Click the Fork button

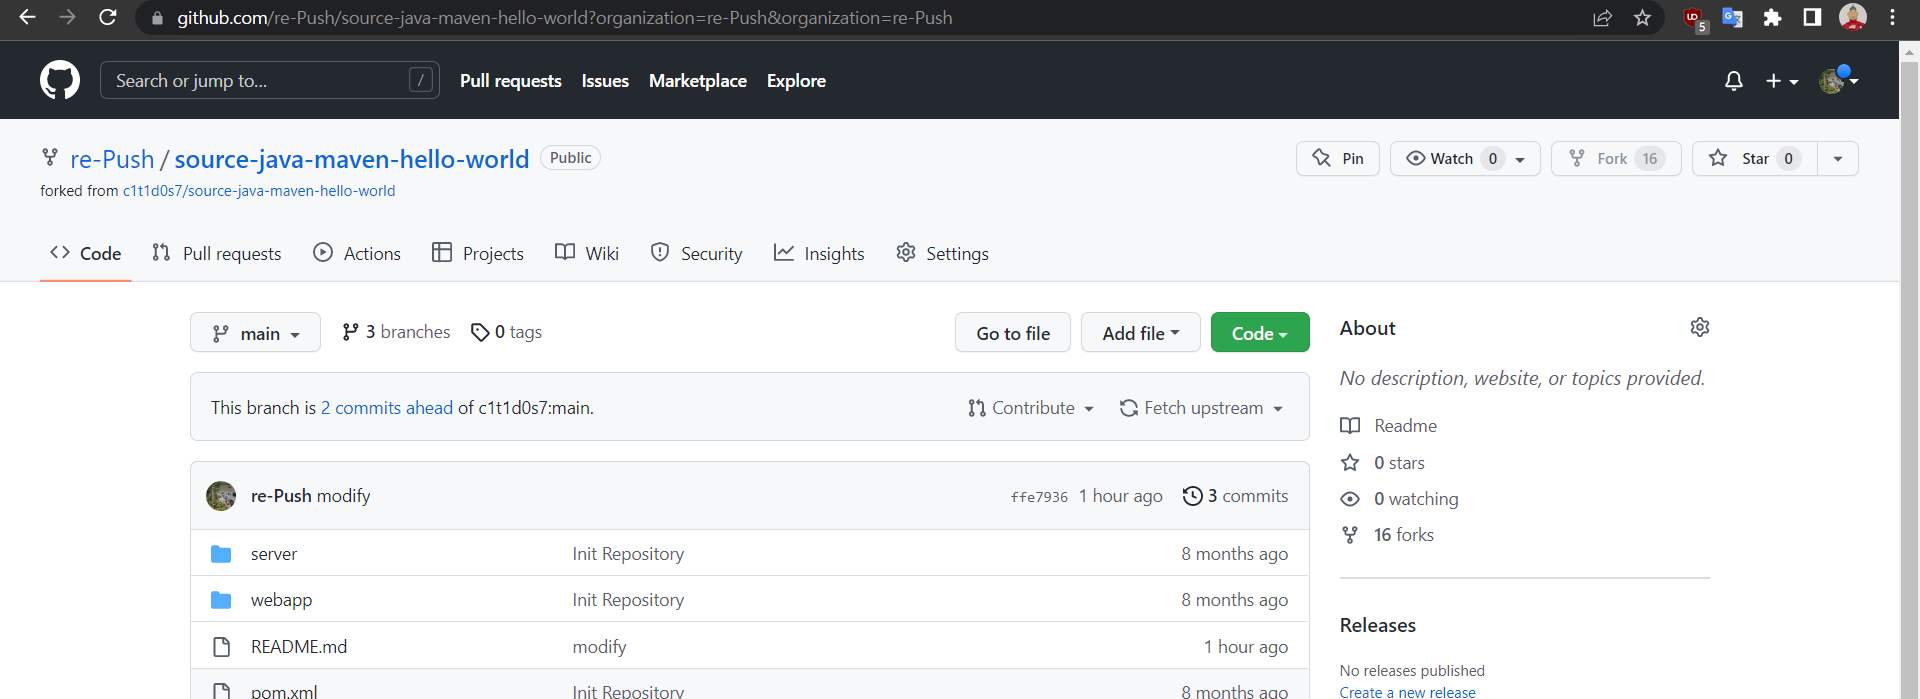(x=1616, y=158)
